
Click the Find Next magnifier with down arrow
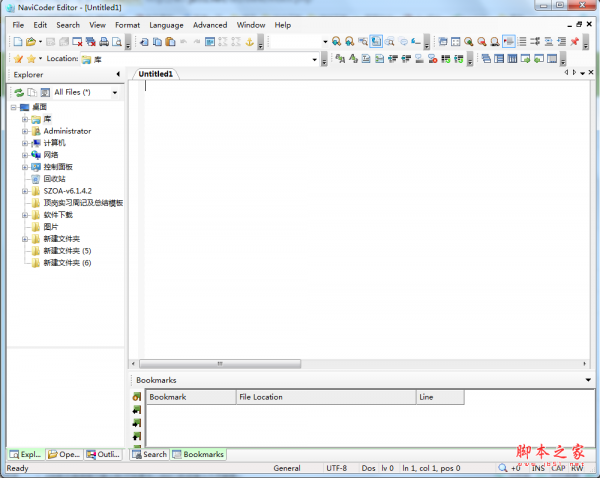(336, 41)
